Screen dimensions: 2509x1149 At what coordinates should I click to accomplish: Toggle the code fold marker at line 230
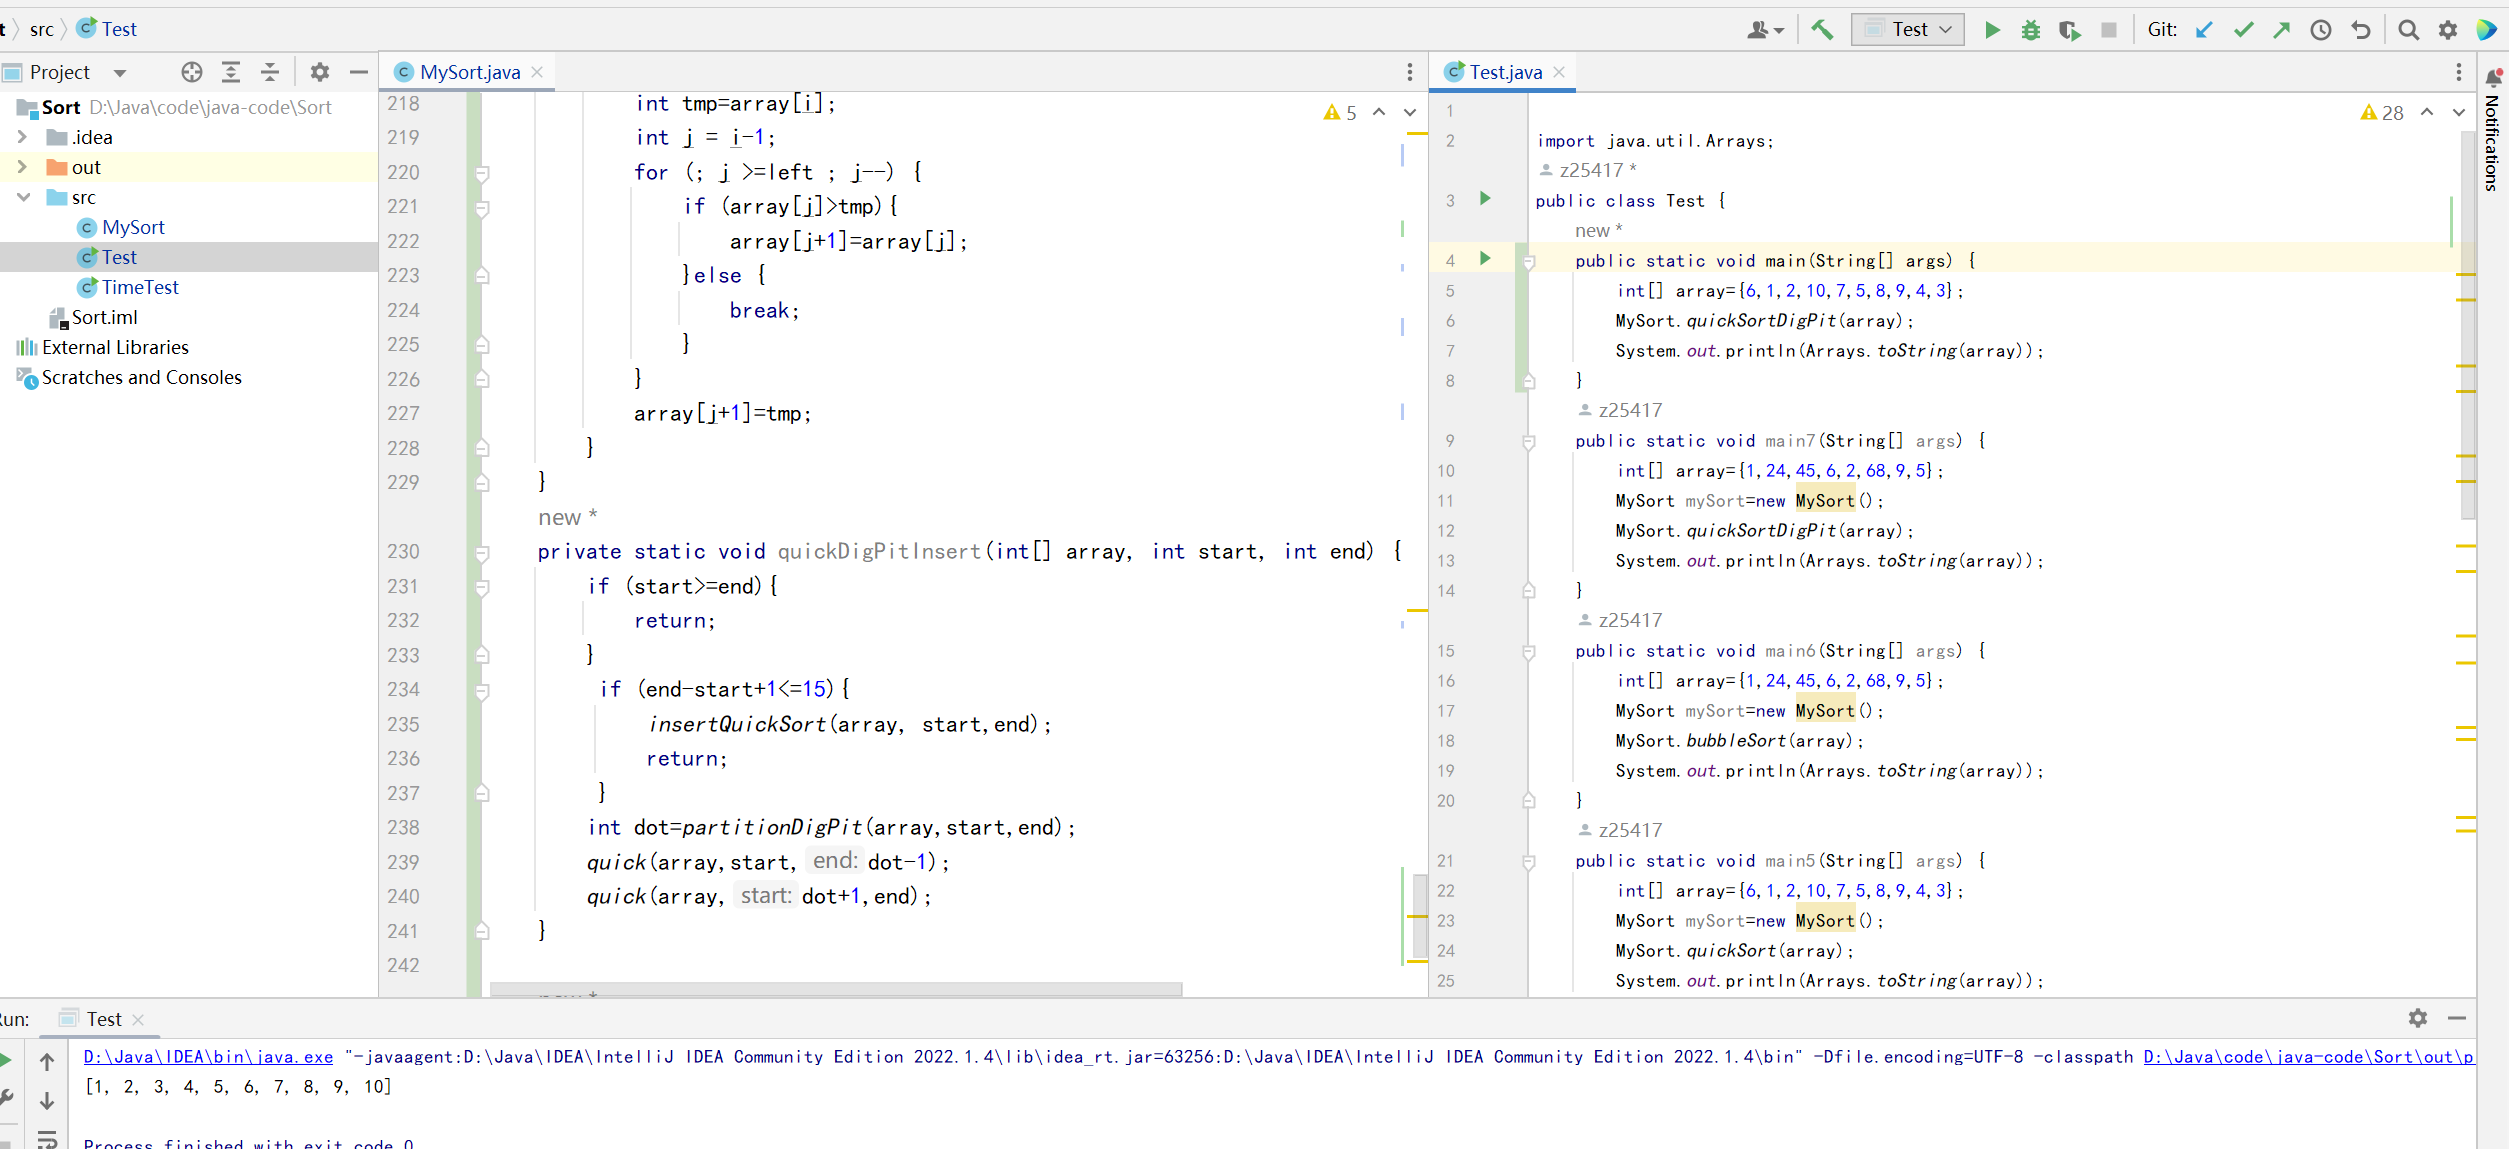pyautogui.click(x=482, y=553)
